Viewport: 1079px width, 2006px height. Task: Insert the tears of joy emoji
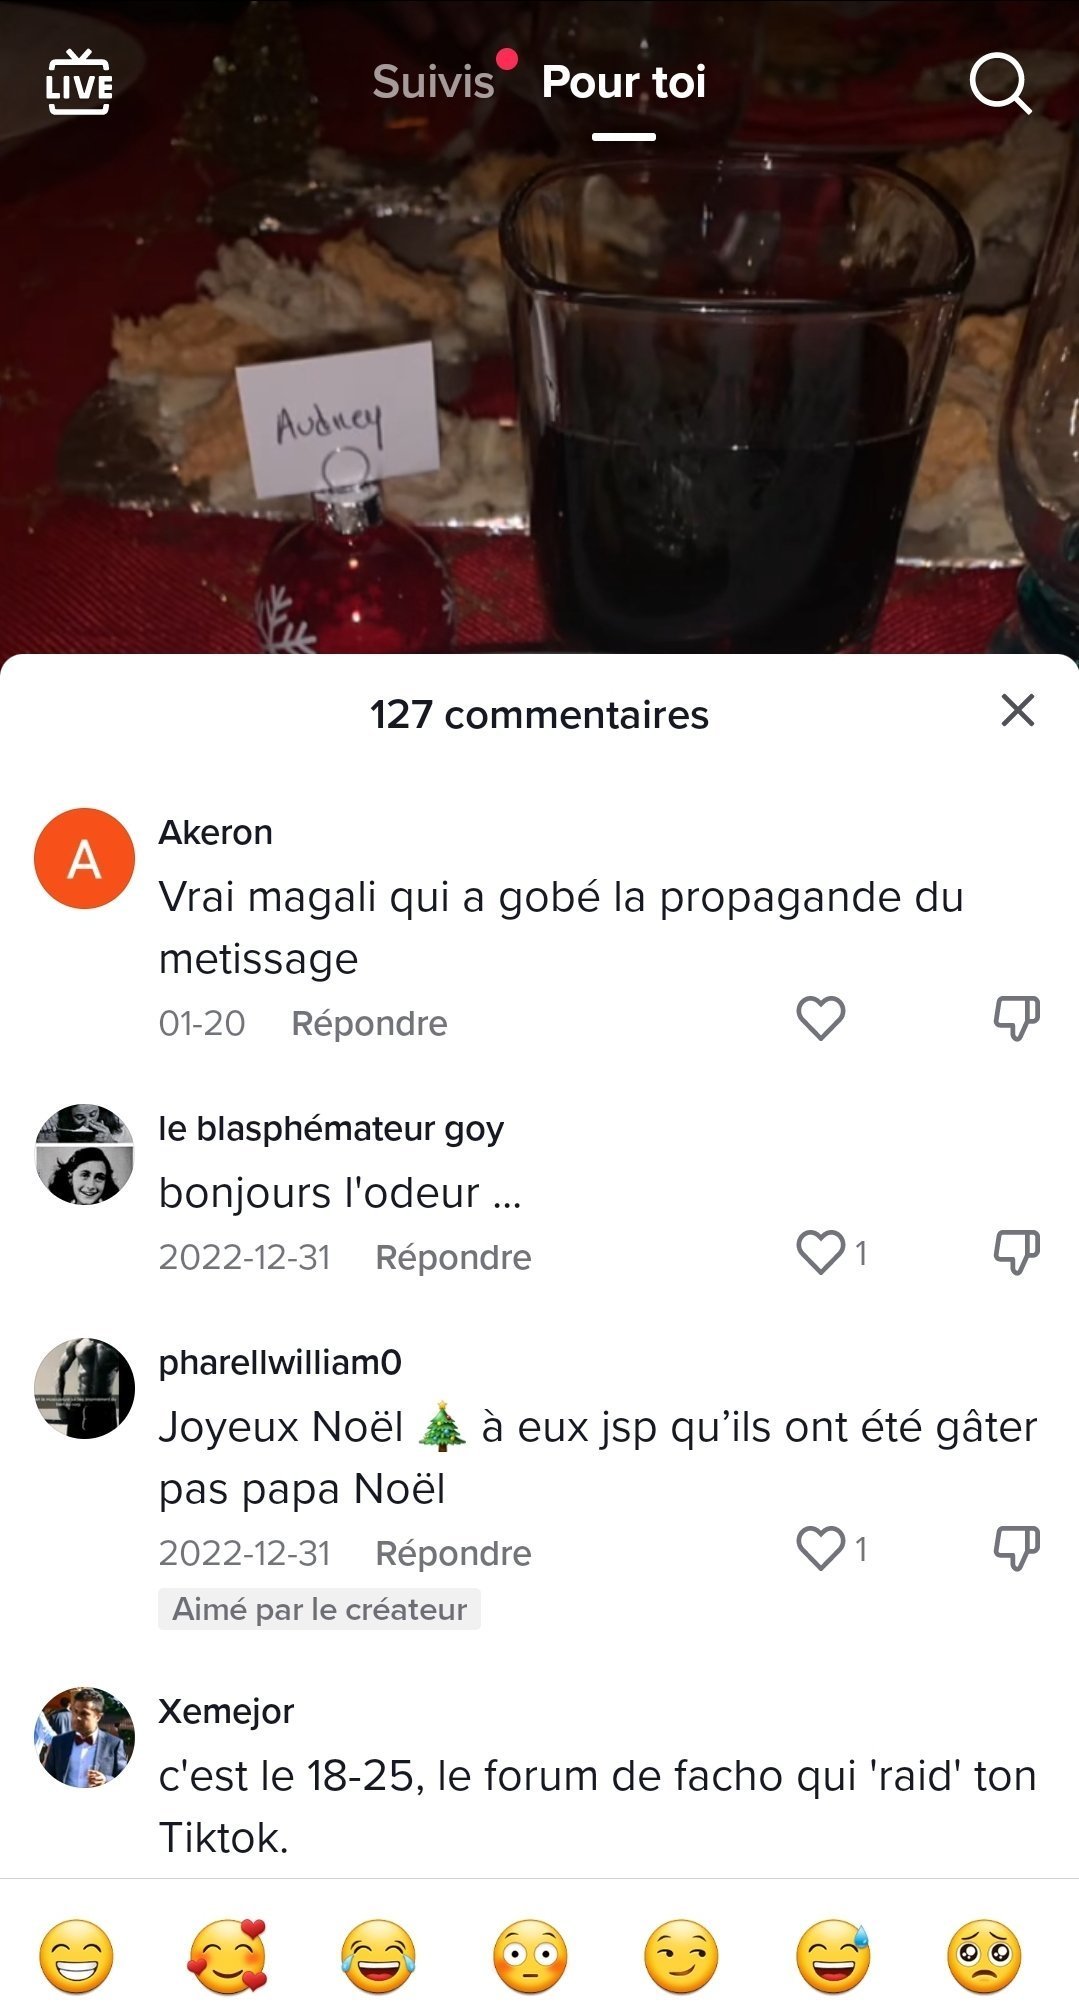pos(378,1956)
